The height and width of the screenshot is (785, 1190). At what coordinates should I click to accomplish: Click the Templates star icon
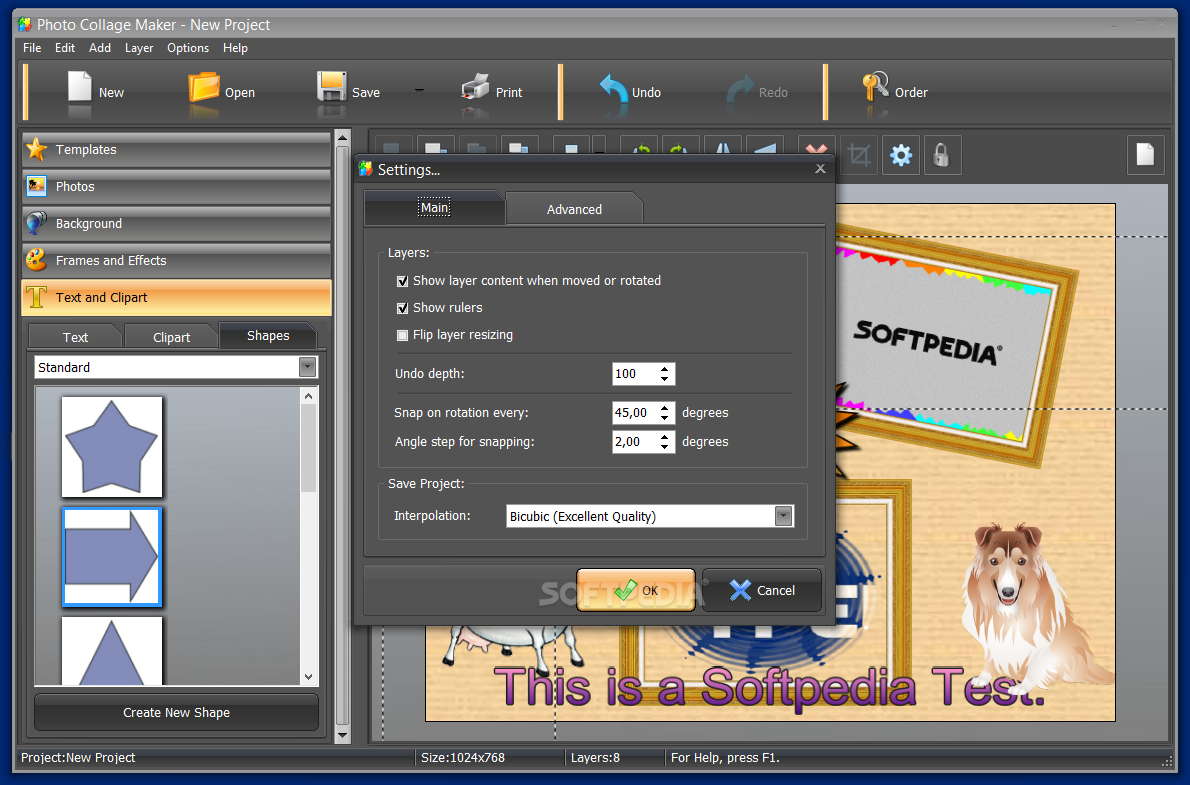tap(36, 149)
